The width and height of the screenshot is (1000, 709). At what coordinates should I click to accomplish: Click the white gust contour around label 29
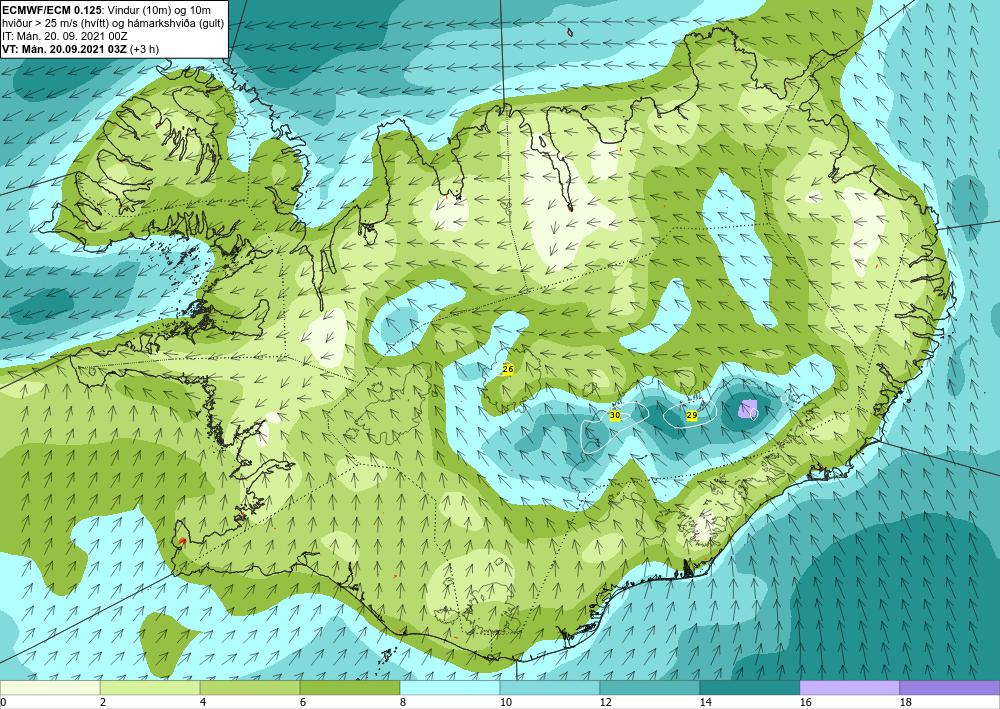click(x=690, y=415)
